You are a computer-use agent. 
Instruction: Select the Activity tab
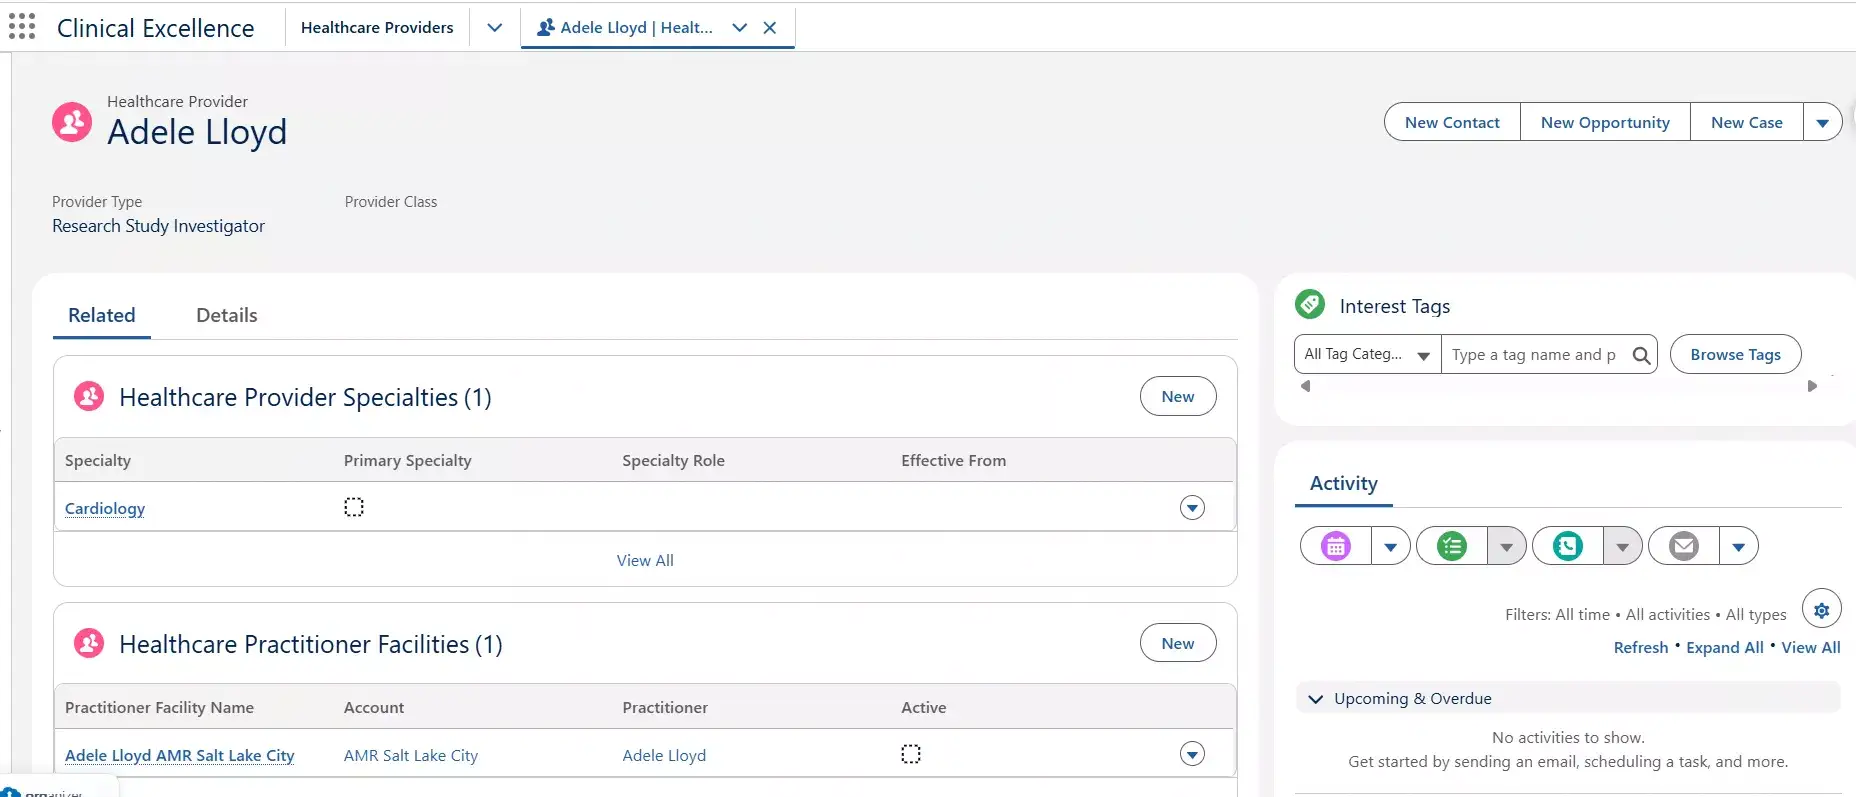pos(1344,484)
